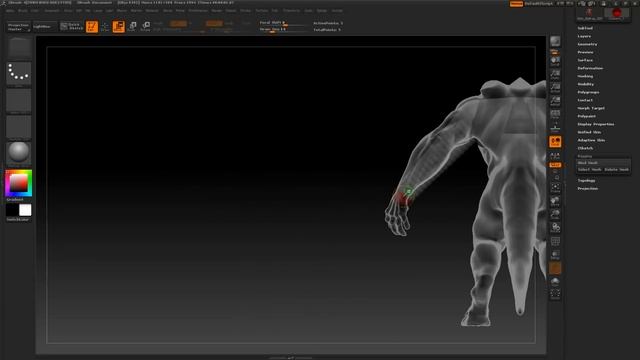Activate Draw mode in the top shelf
Viewport: 640px width, 360px height.
pyautogui.click(x=105, y=27)
